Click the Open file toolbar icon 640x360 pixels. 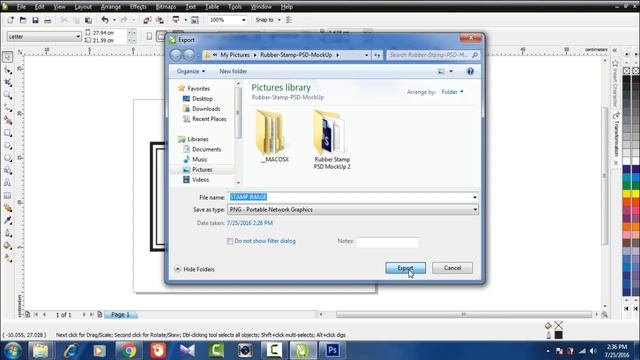(x=23, y=20)
